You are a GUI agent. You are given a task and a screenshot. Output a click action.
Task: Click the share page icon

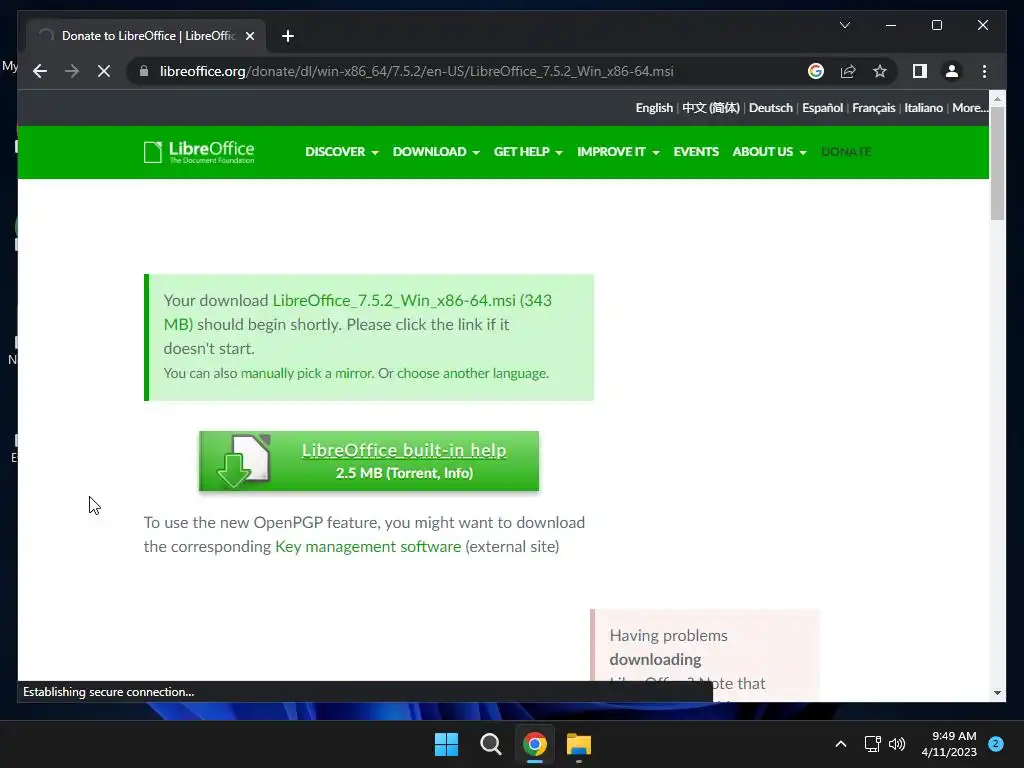pos(848,71)
